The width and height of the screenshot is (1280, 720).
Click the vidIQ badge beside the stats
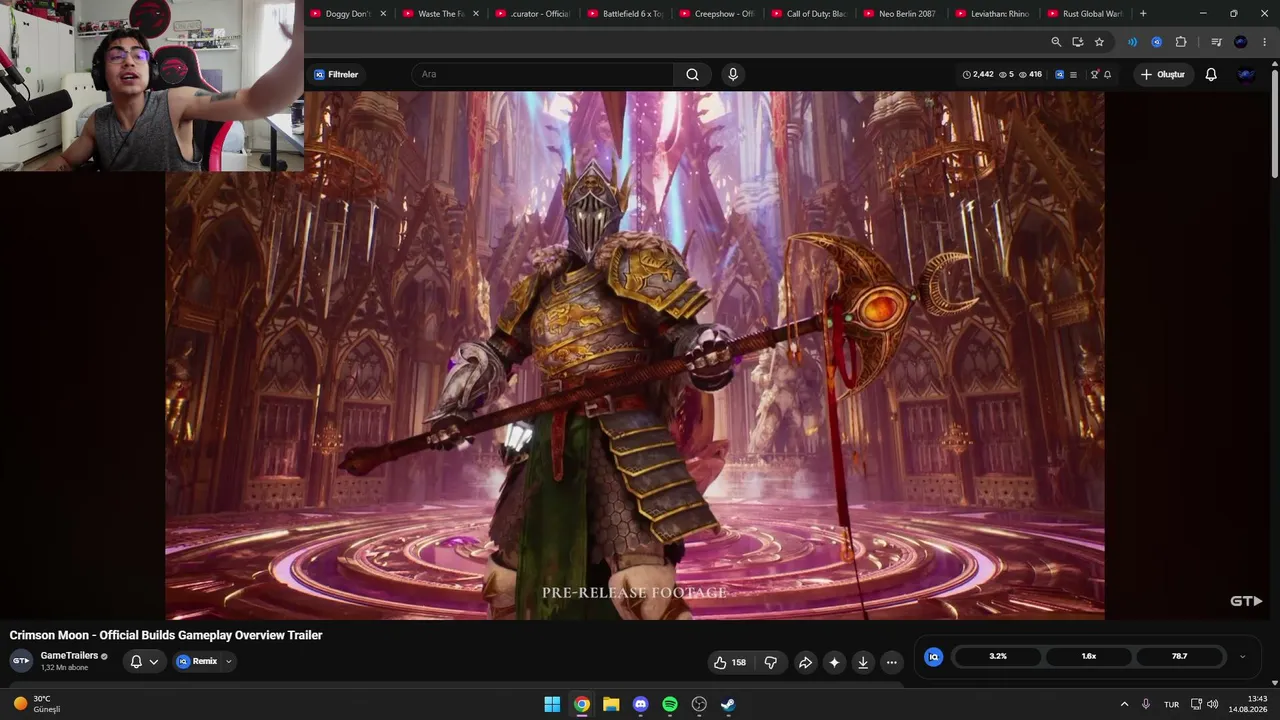933,657
